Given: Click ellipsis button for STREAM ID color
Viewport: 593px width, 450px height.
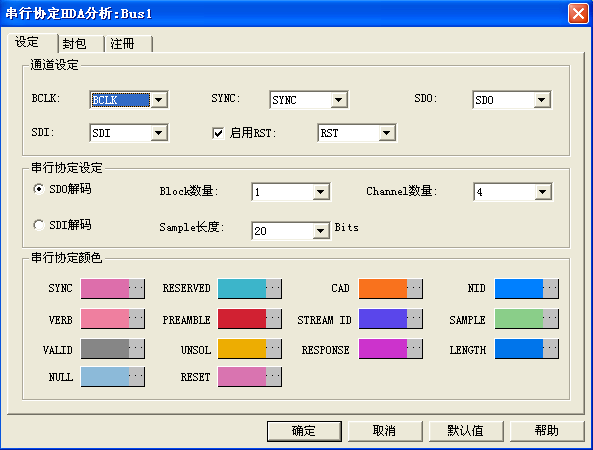Looking at the screenshot, I should [x=414, y=319].
